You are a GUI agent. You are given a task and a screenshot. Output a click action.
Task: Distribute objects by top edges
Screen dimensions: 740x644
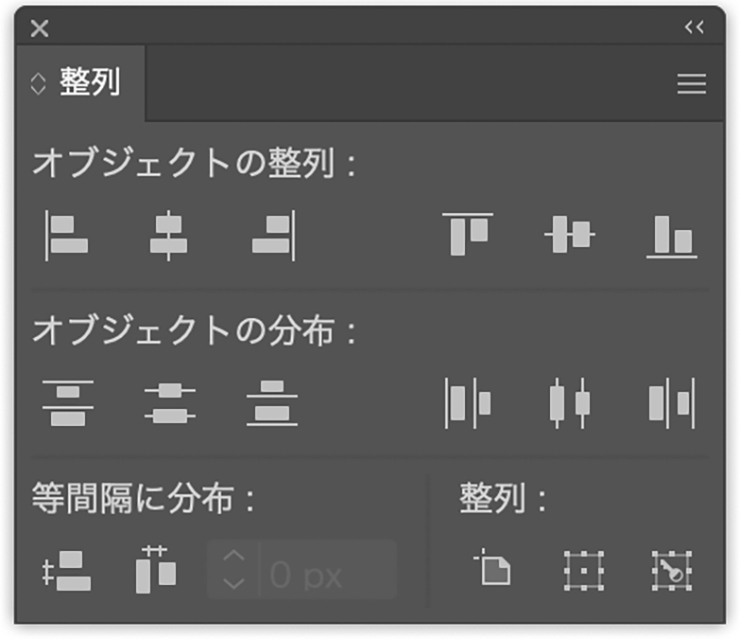pyautogui.click(x=67, y=403)
